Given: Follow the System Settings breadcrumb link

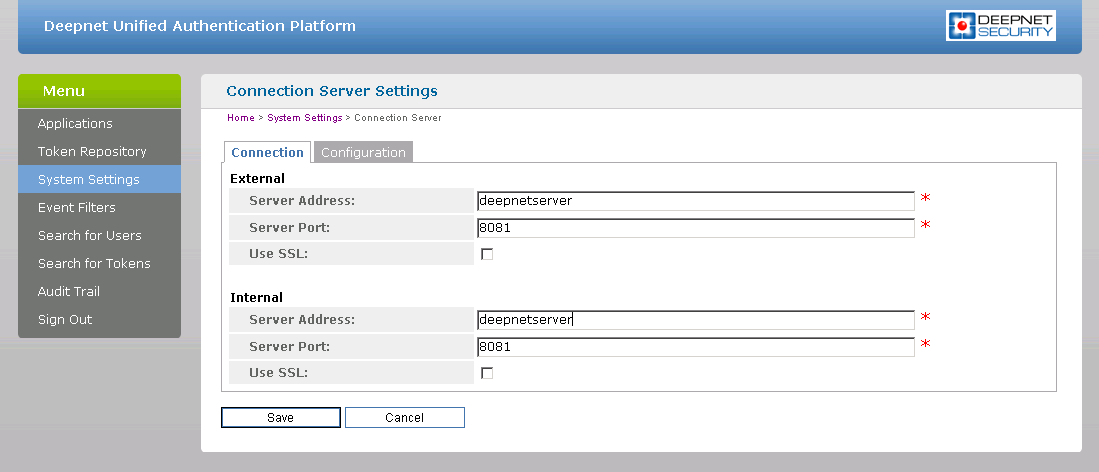Looking at the screenshot, I should (304, 118).
